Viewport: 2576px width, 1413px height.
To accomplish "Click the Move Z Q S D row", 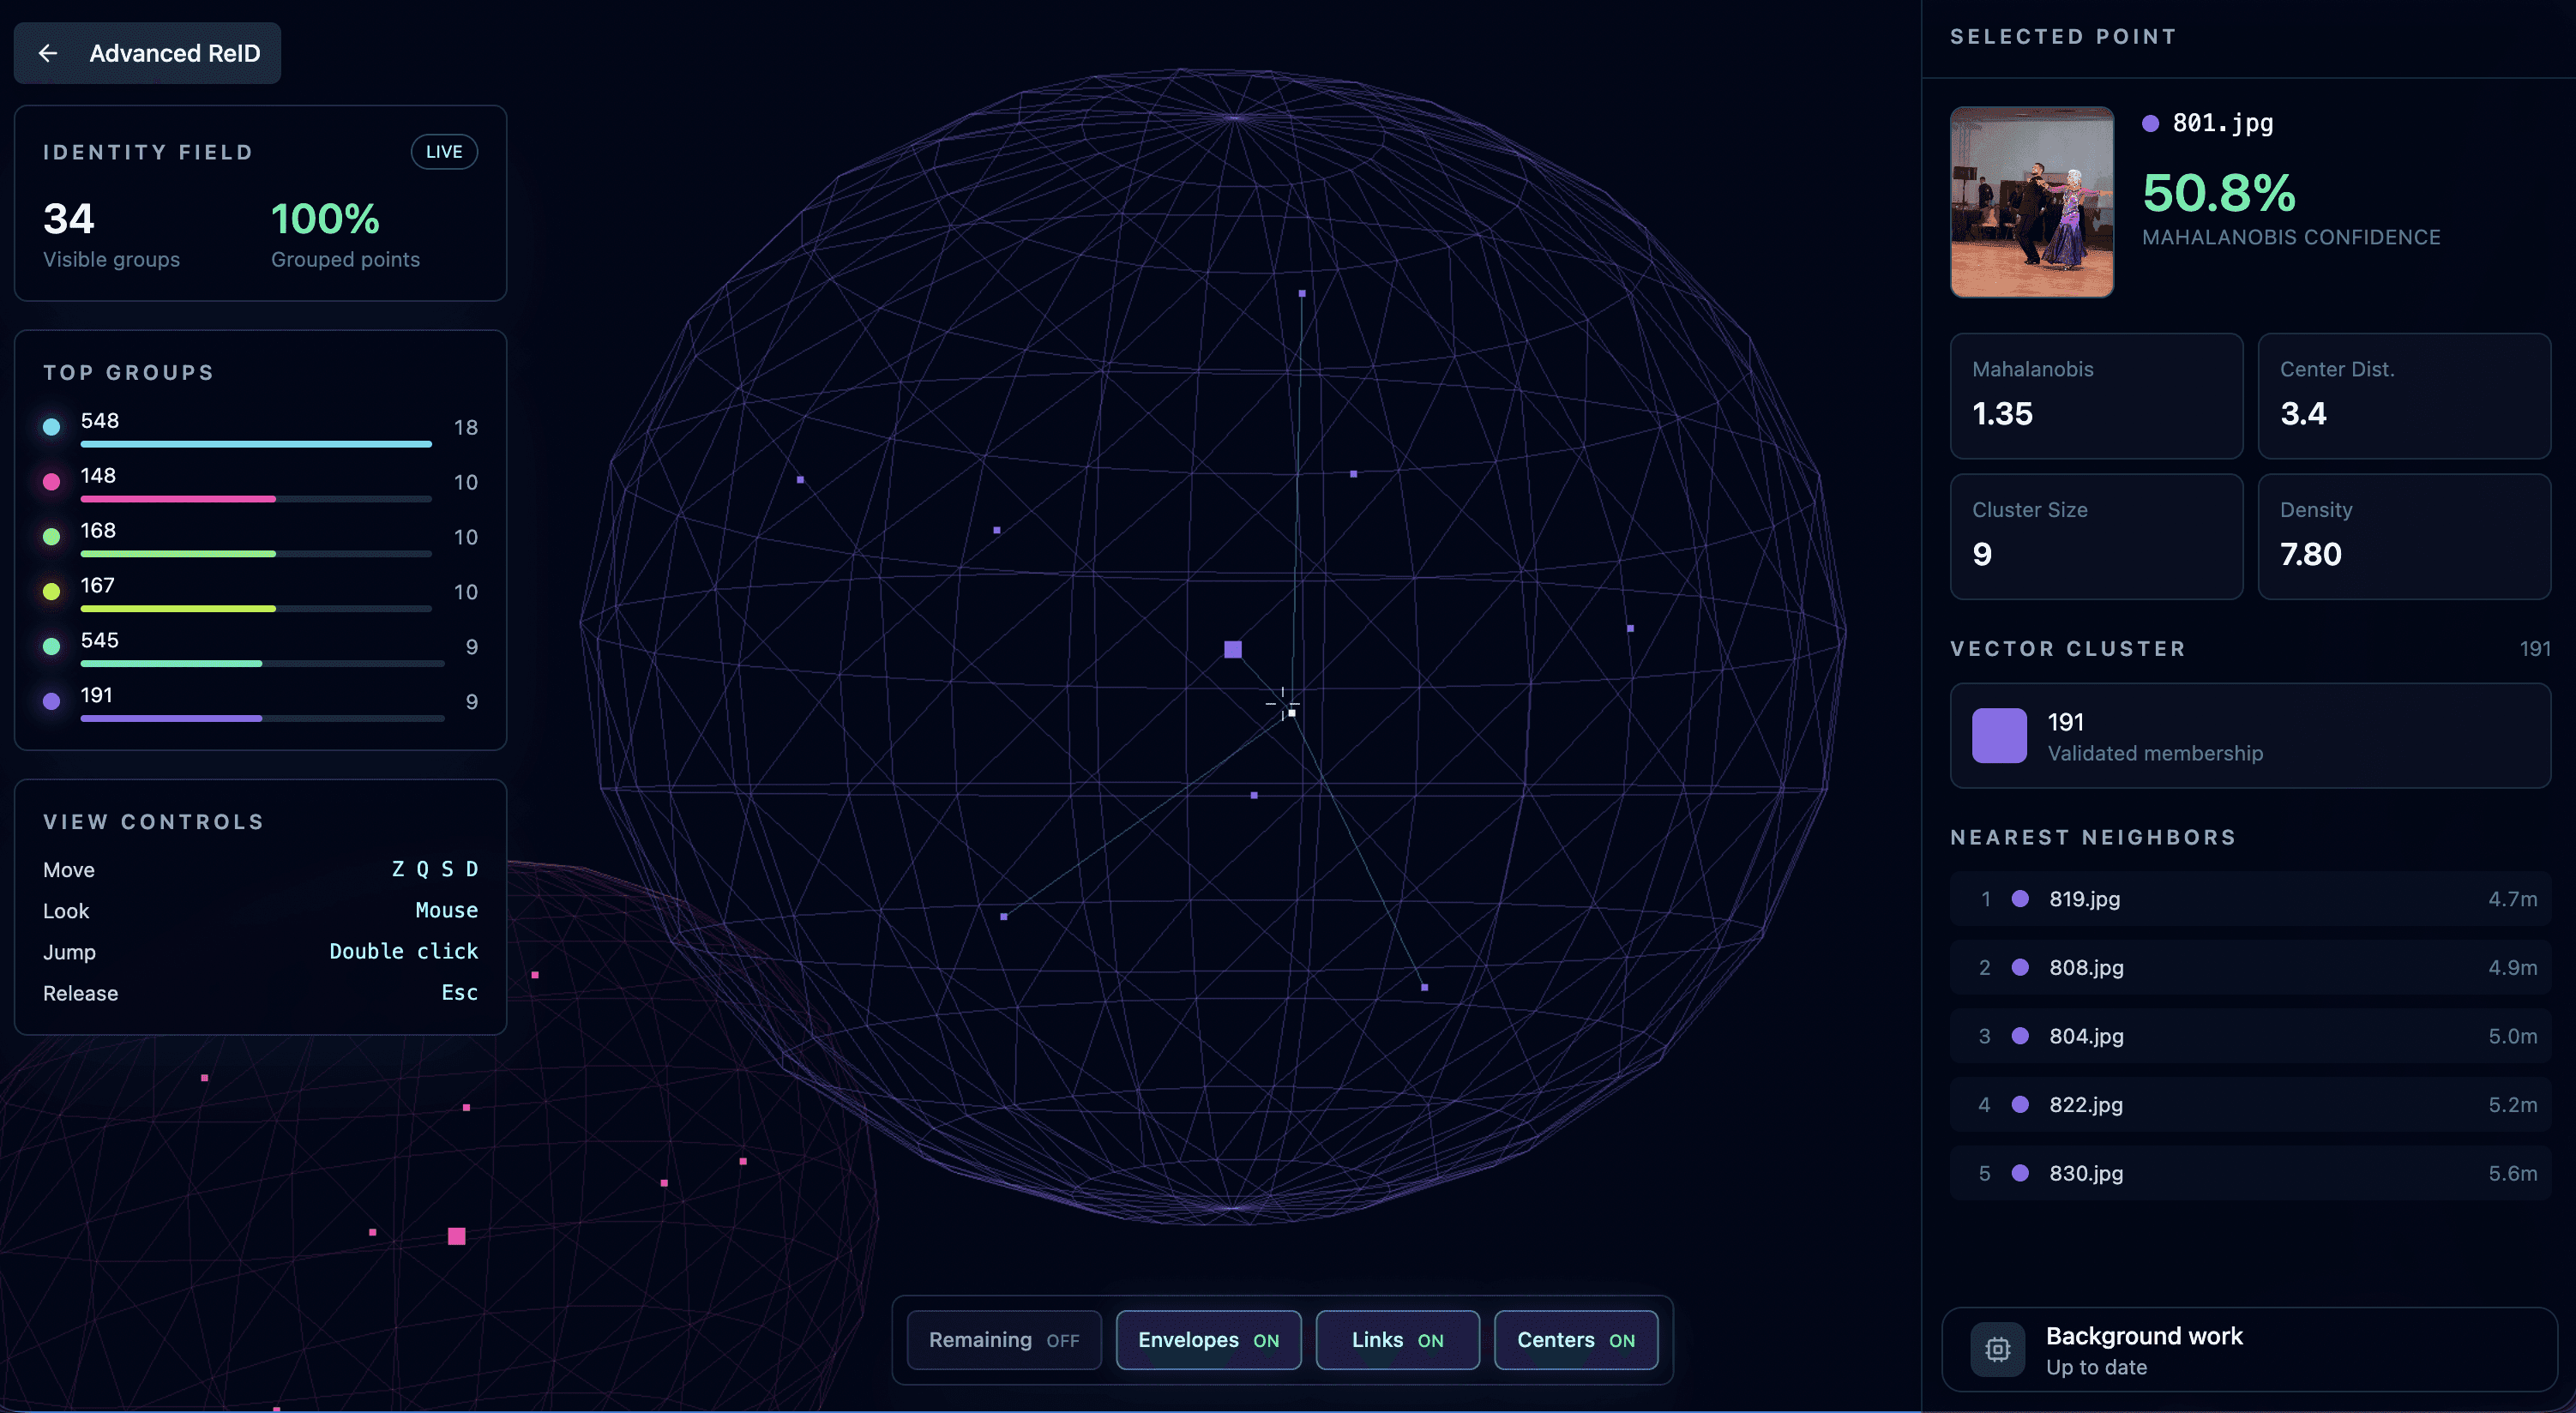I will pyautogui.click(x=260, y=869).
